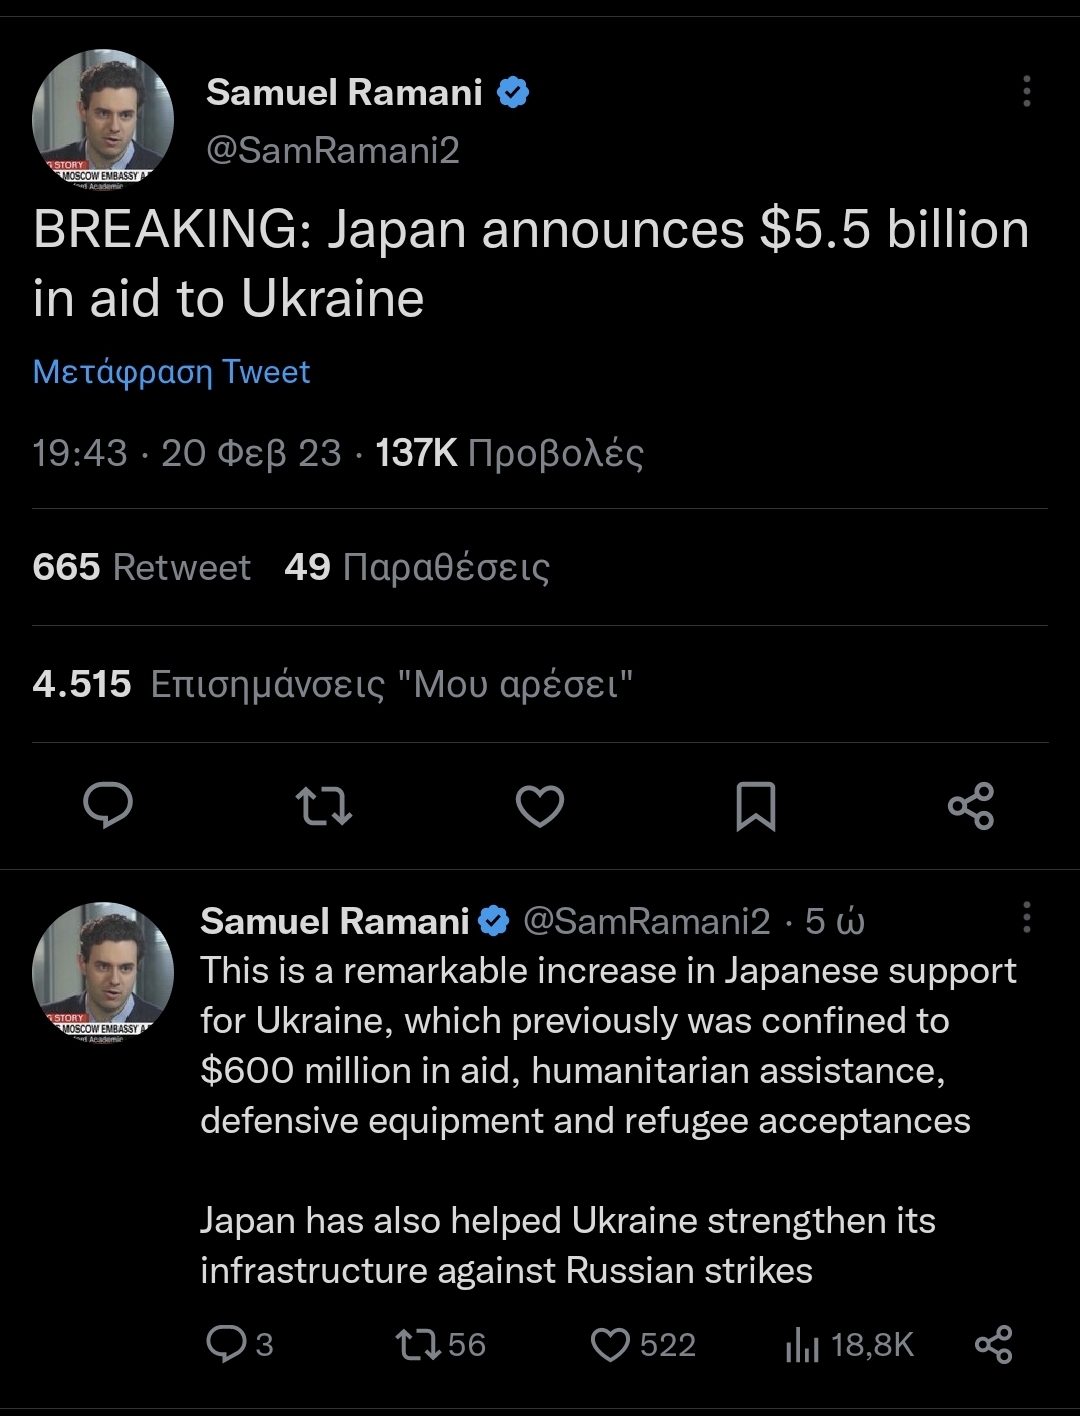Bookmark the main tweet

coord(756,807)
